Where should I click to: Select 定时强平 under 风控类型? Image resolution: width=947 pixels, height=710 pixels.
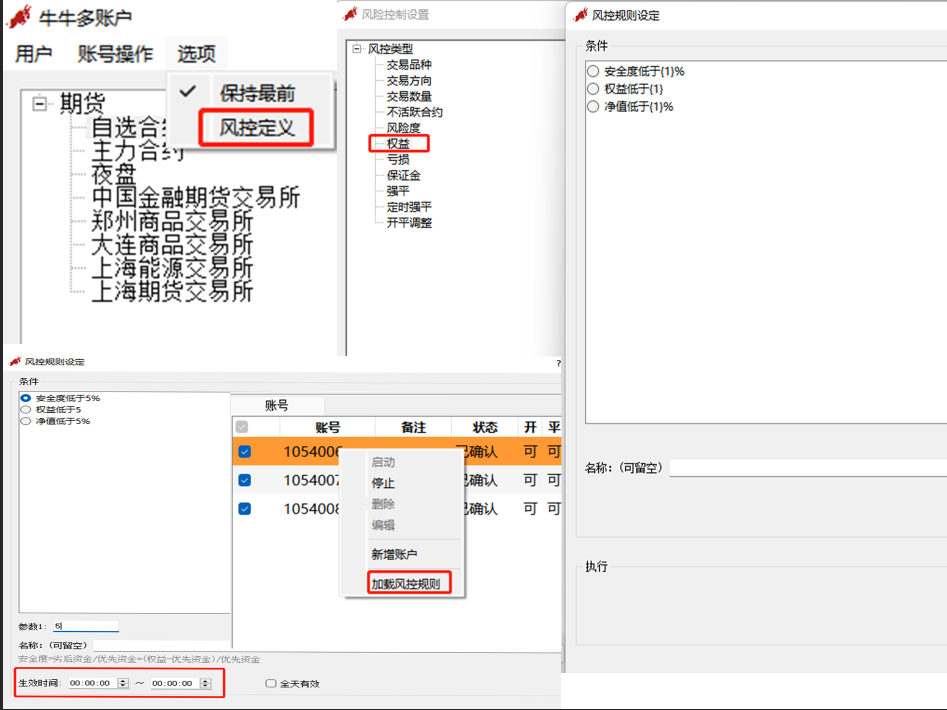[x=409, y=206]
